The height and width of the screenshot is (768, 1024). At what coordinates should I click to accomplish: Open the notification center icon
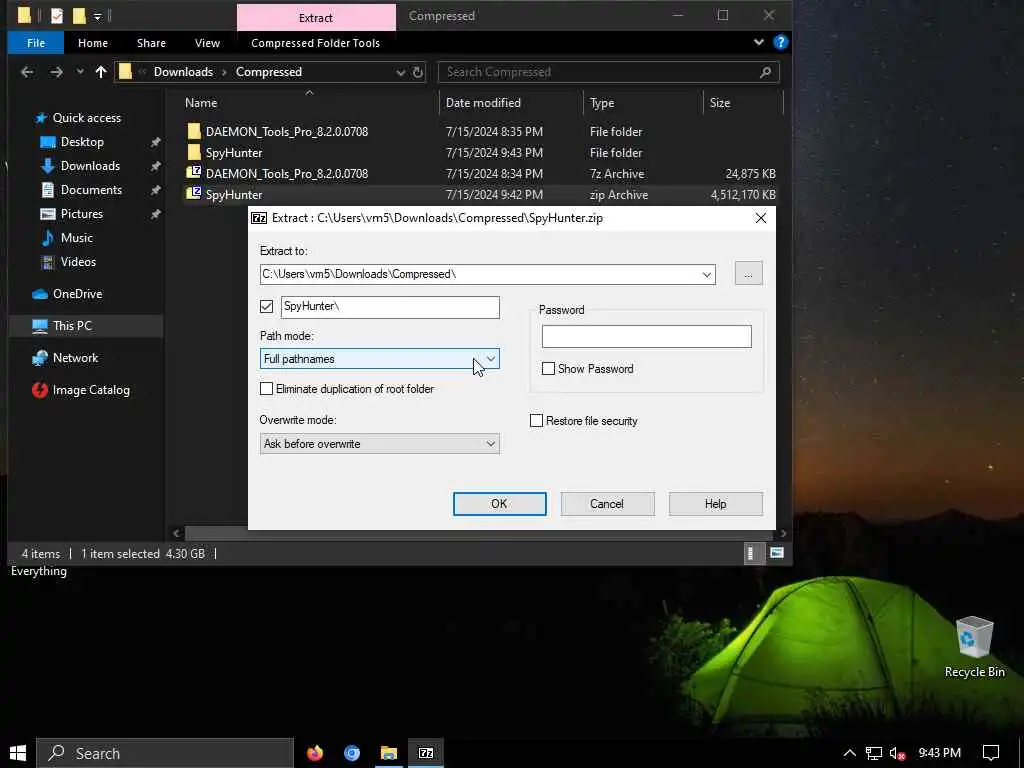pyautogui.click(x=991, y=753)
